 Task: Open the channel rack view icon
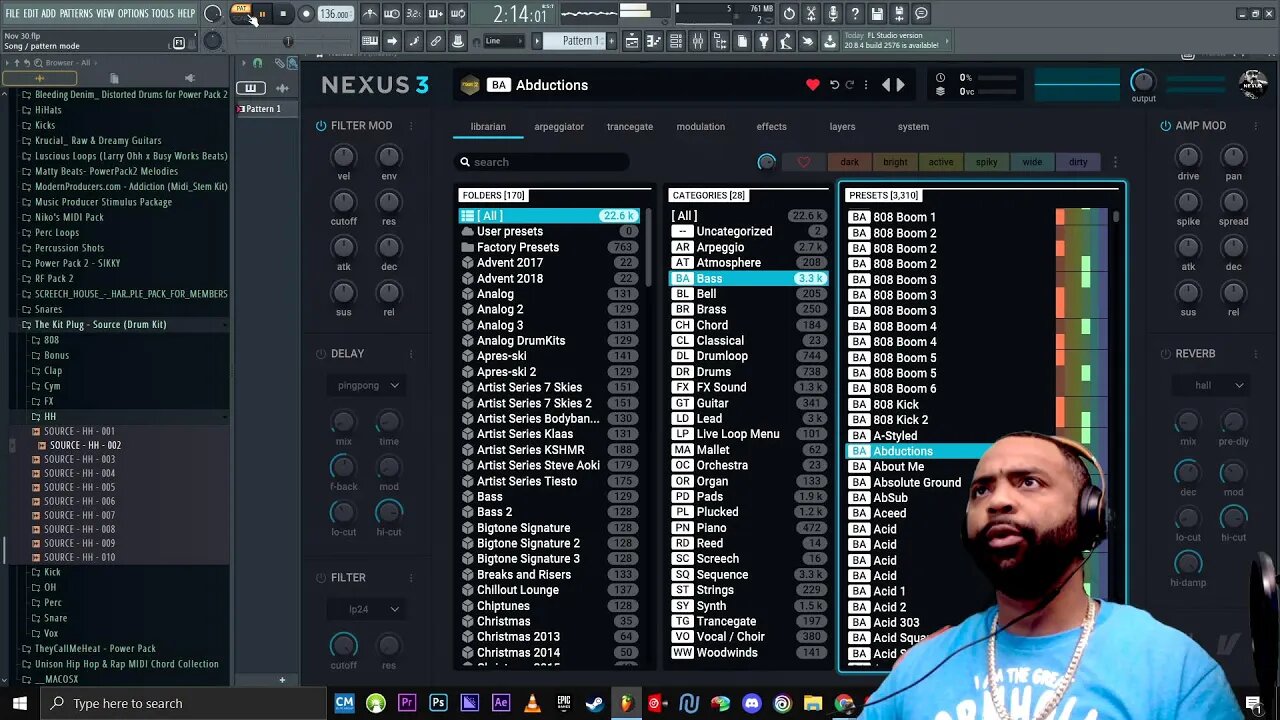tap(676, 41)
